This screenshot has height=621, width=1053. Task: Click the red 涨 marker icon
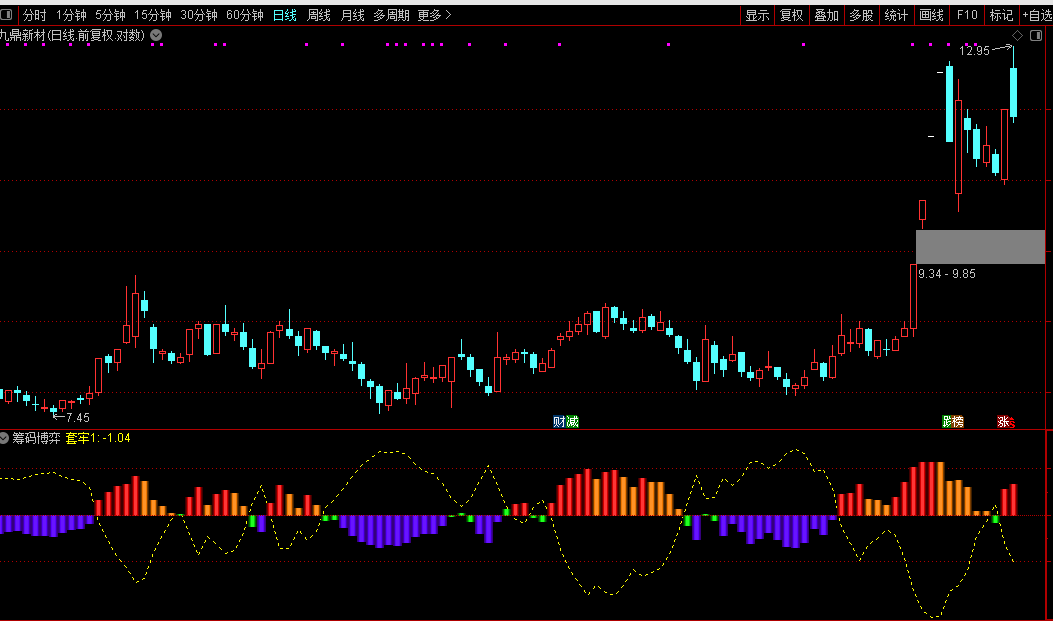coord(1005,422)
